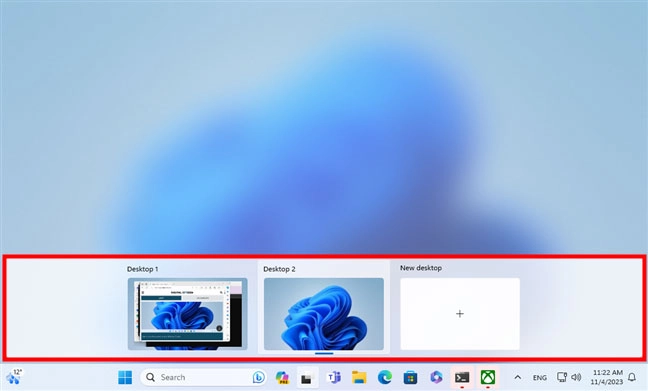Open the volume quick settings
Image resolution: width=648 pixels, height=391 pixels.
[576, 377]
